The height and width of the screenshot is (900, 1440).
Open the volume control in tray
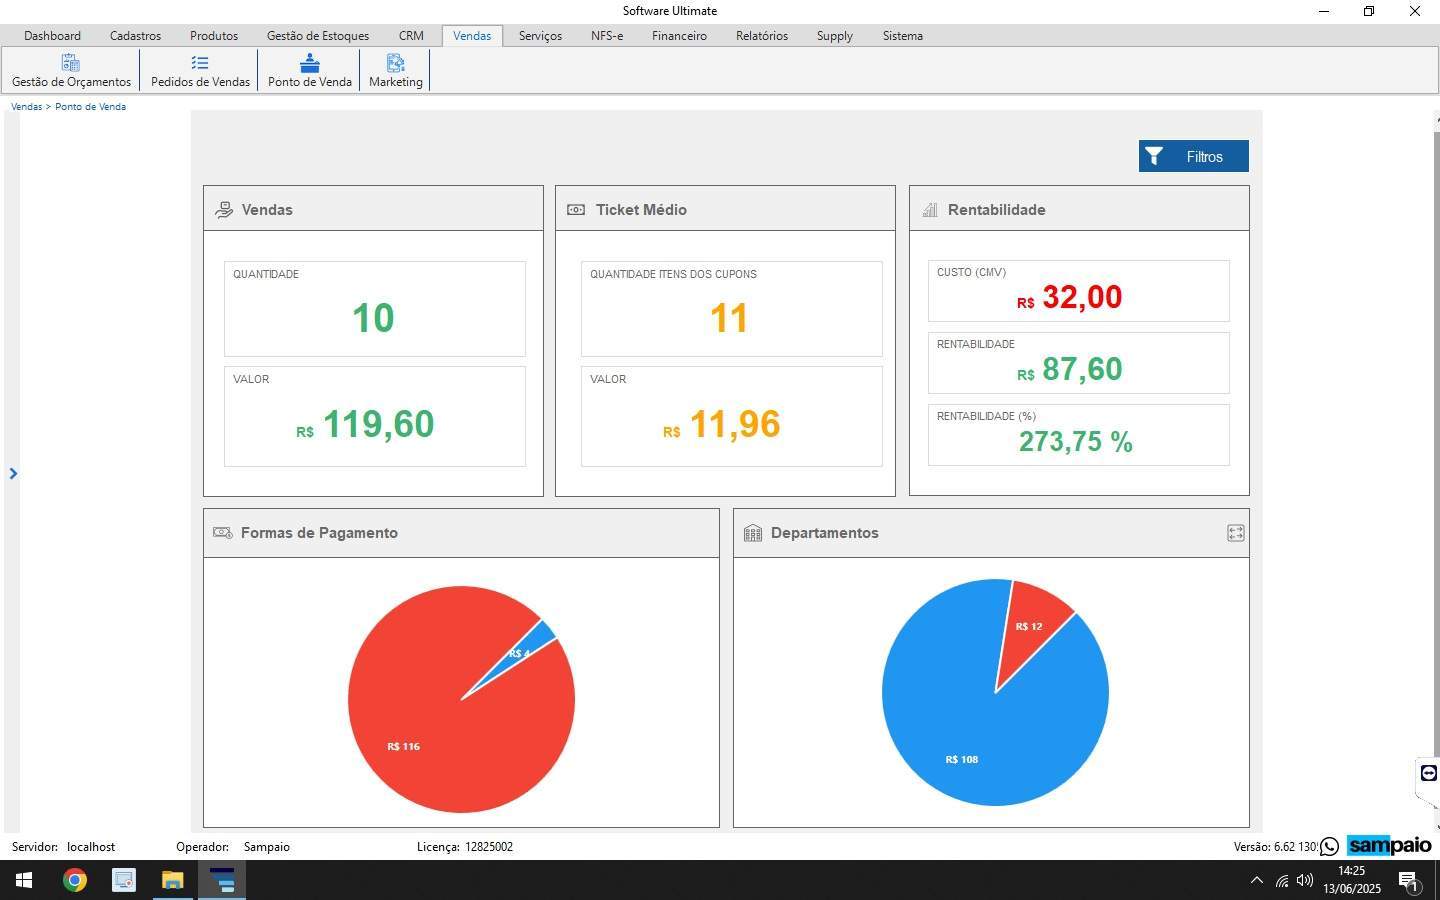1305,880
